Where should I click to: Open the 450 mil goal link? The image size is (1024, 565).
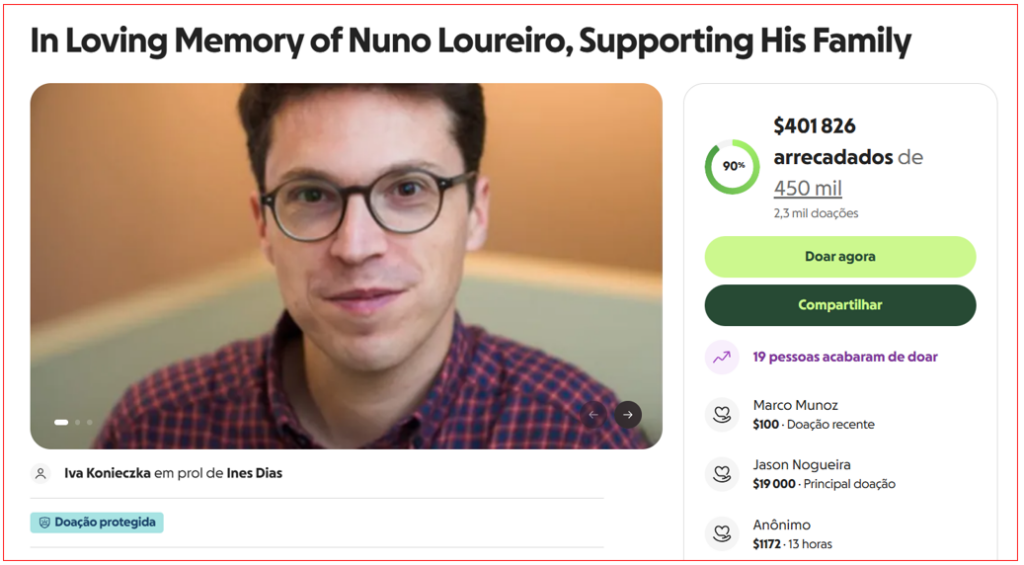coord(808,188)
